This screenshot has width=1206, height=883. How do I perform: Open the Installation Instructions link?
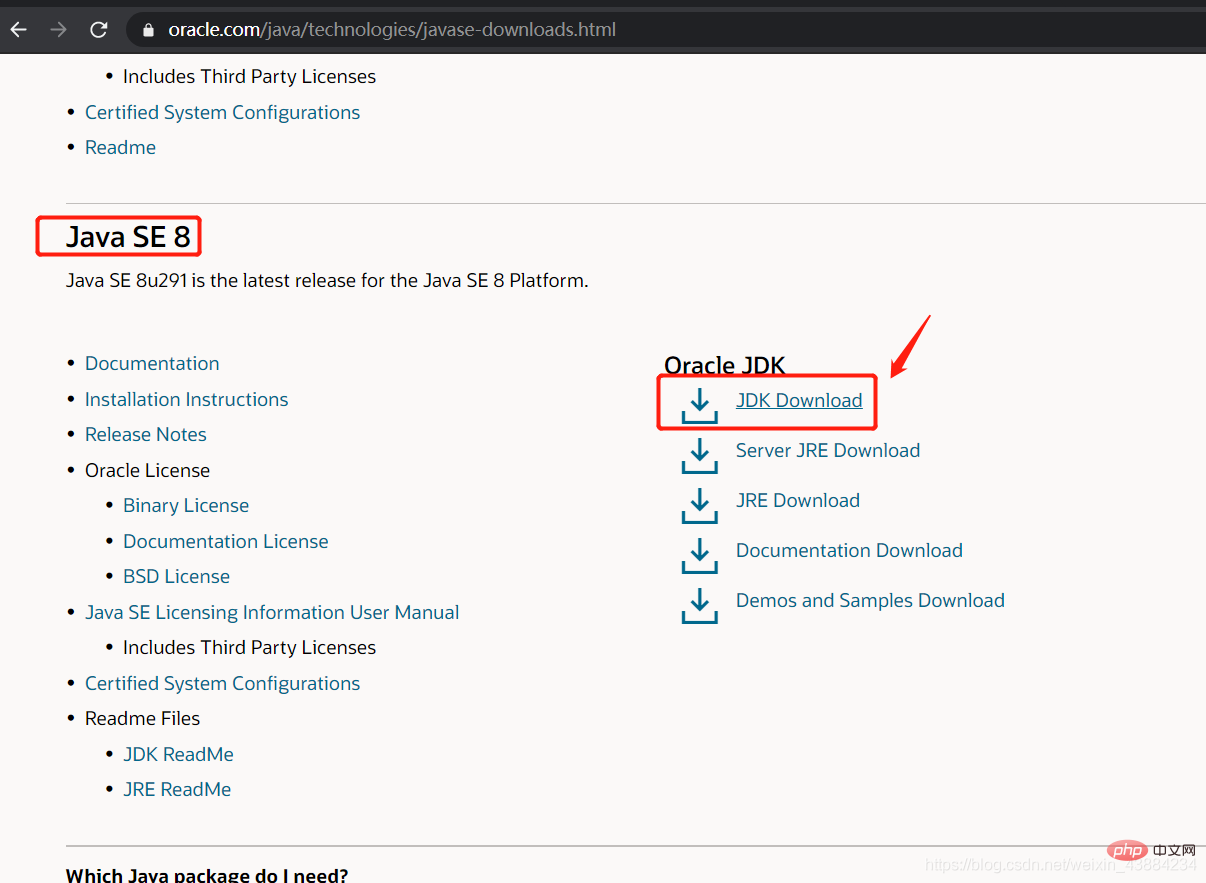[186, 399]
